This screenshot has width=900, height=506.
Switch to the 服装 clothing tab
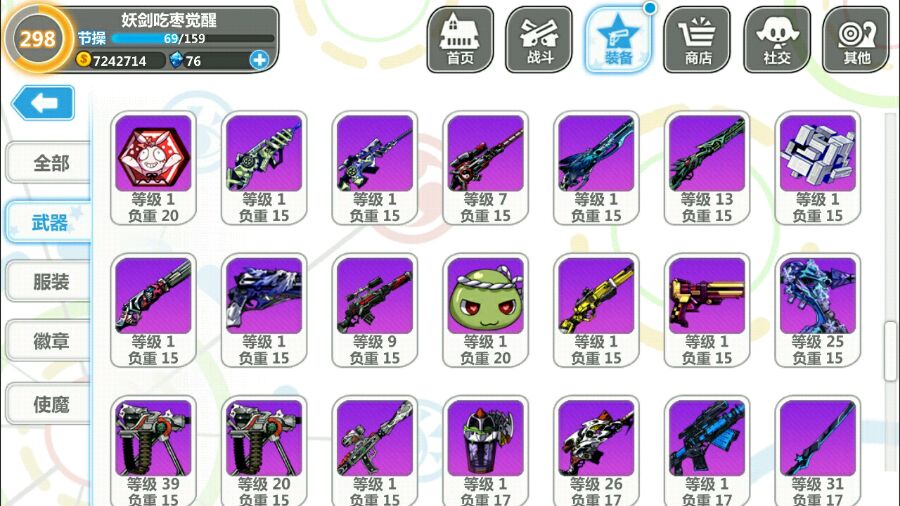click(48, 282)
